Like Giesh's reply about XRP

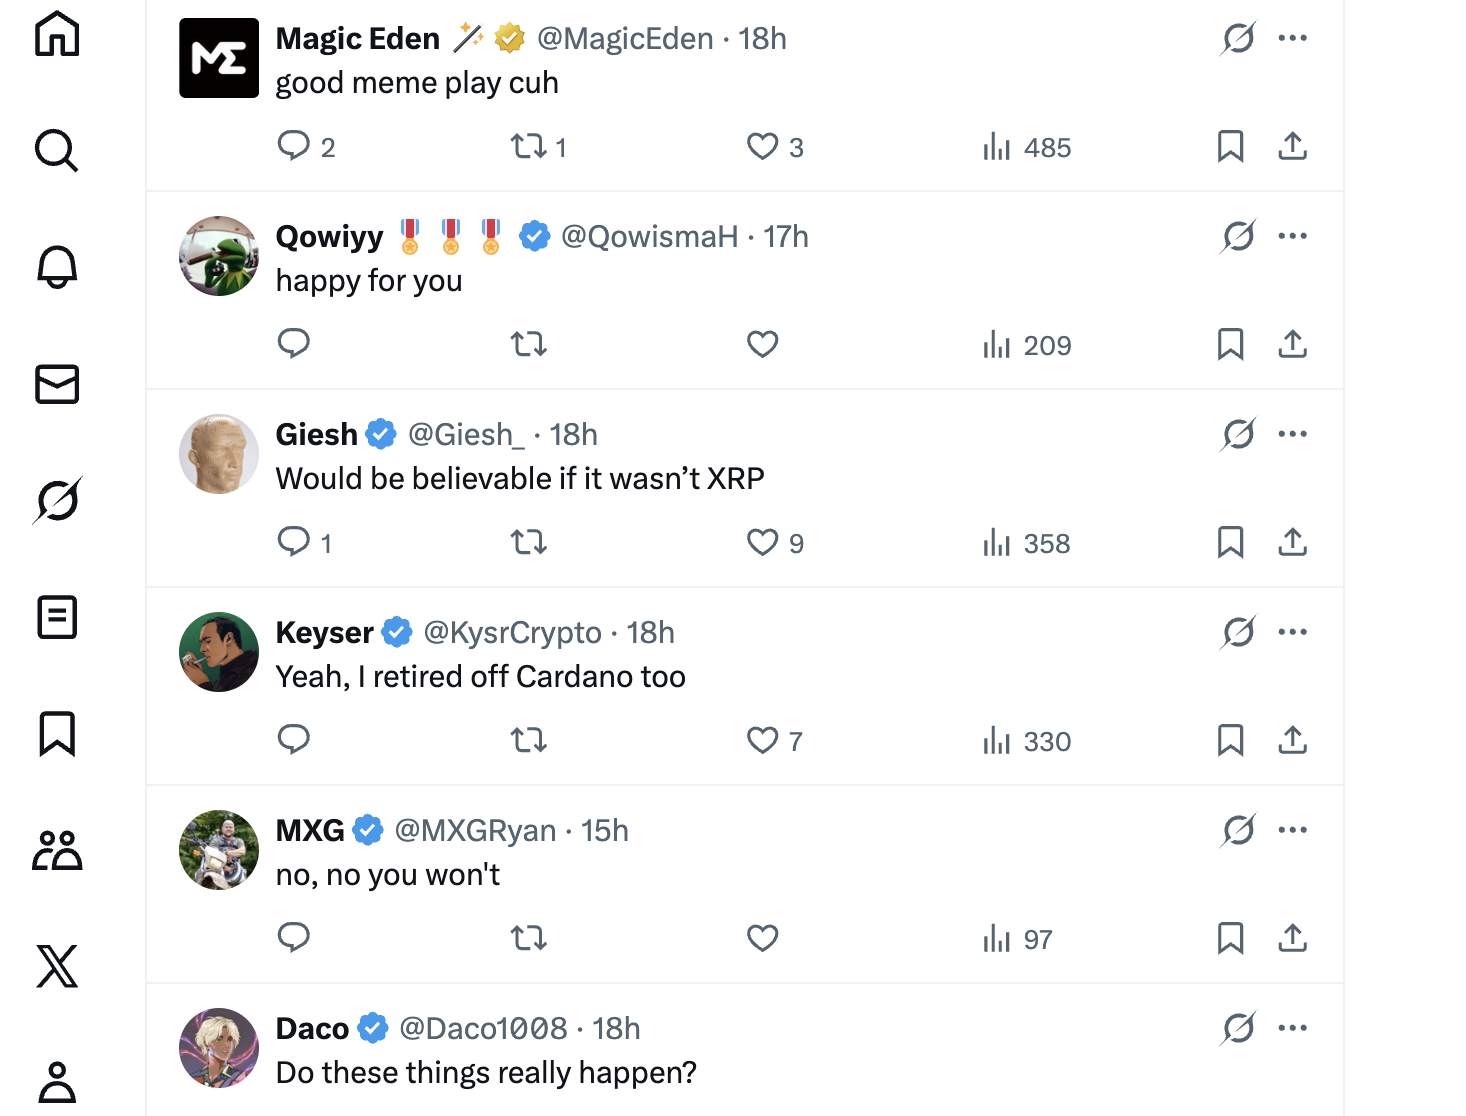[763, 542]
